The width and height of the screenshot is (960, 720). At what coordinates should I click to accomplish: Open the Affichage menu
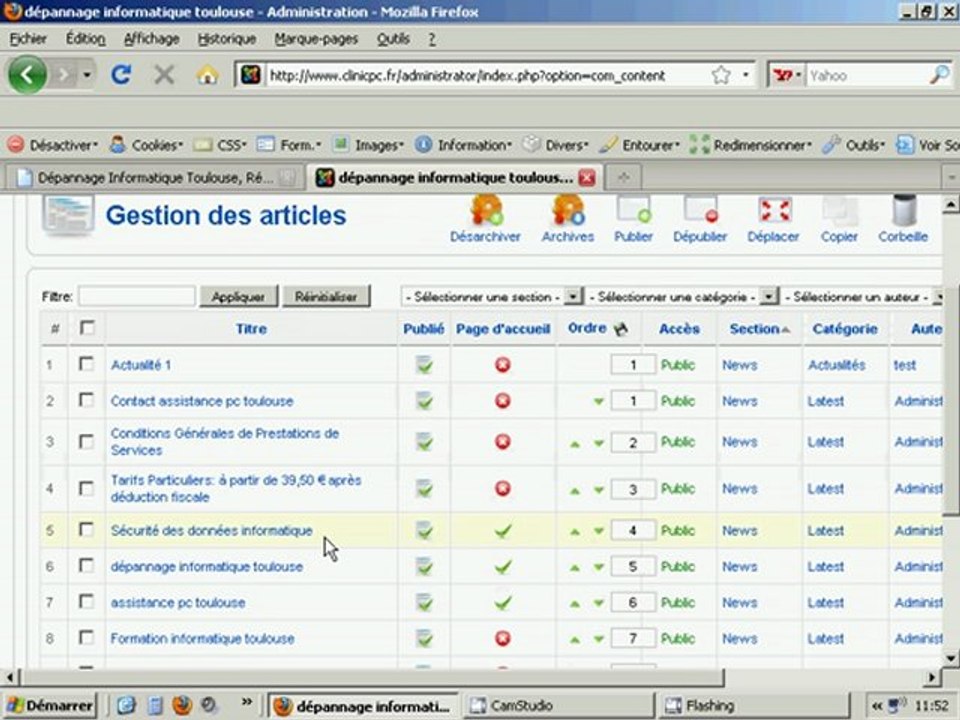[152, 39]
